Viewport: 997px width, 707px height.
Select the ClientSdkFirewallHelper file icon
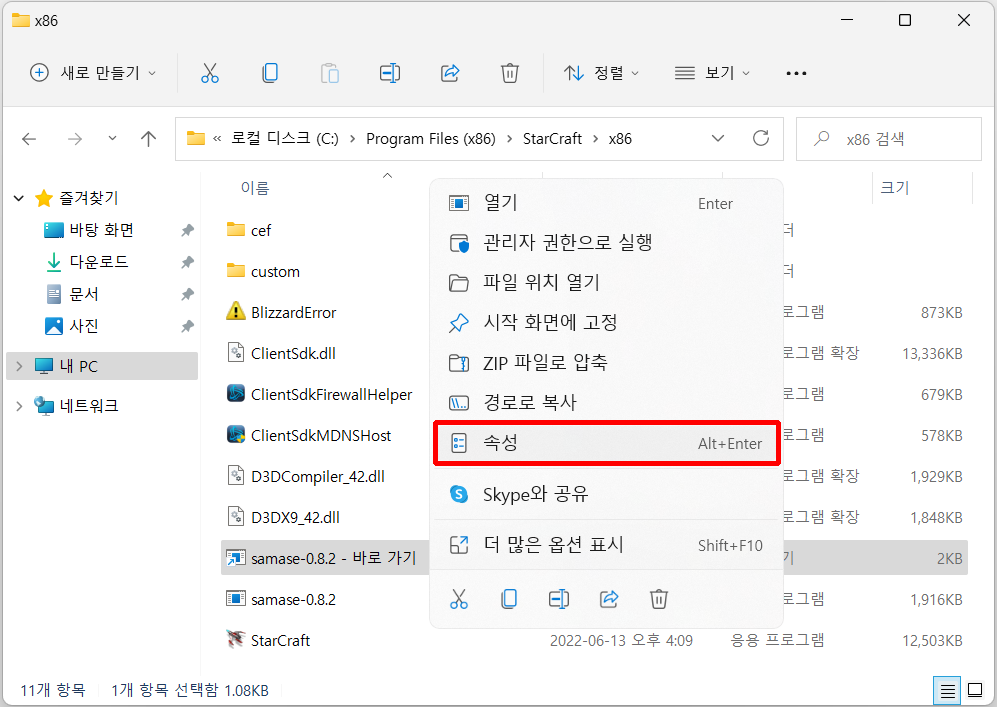[x=236, y=394]
